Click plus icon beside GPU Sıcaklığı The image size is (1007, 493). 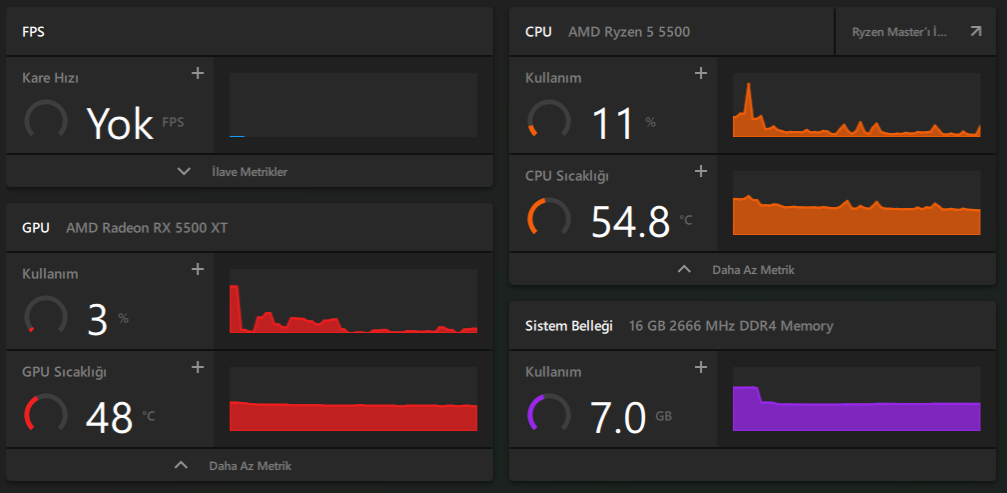198,367
